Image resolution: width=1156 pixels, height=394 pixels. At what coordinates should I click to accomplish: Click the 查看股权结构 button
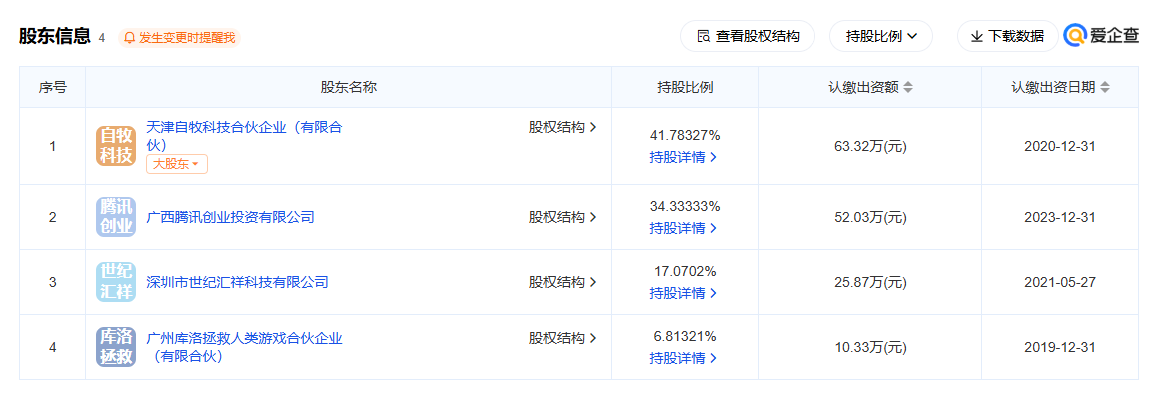748,36
